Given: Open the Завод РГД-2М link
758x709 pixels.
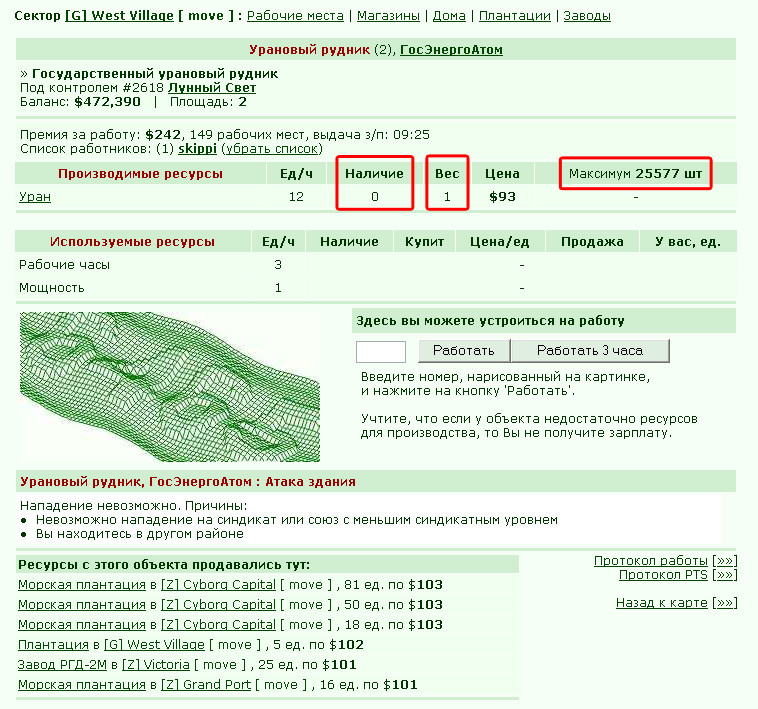Looking at the screenshot, I should coord(62,665).
